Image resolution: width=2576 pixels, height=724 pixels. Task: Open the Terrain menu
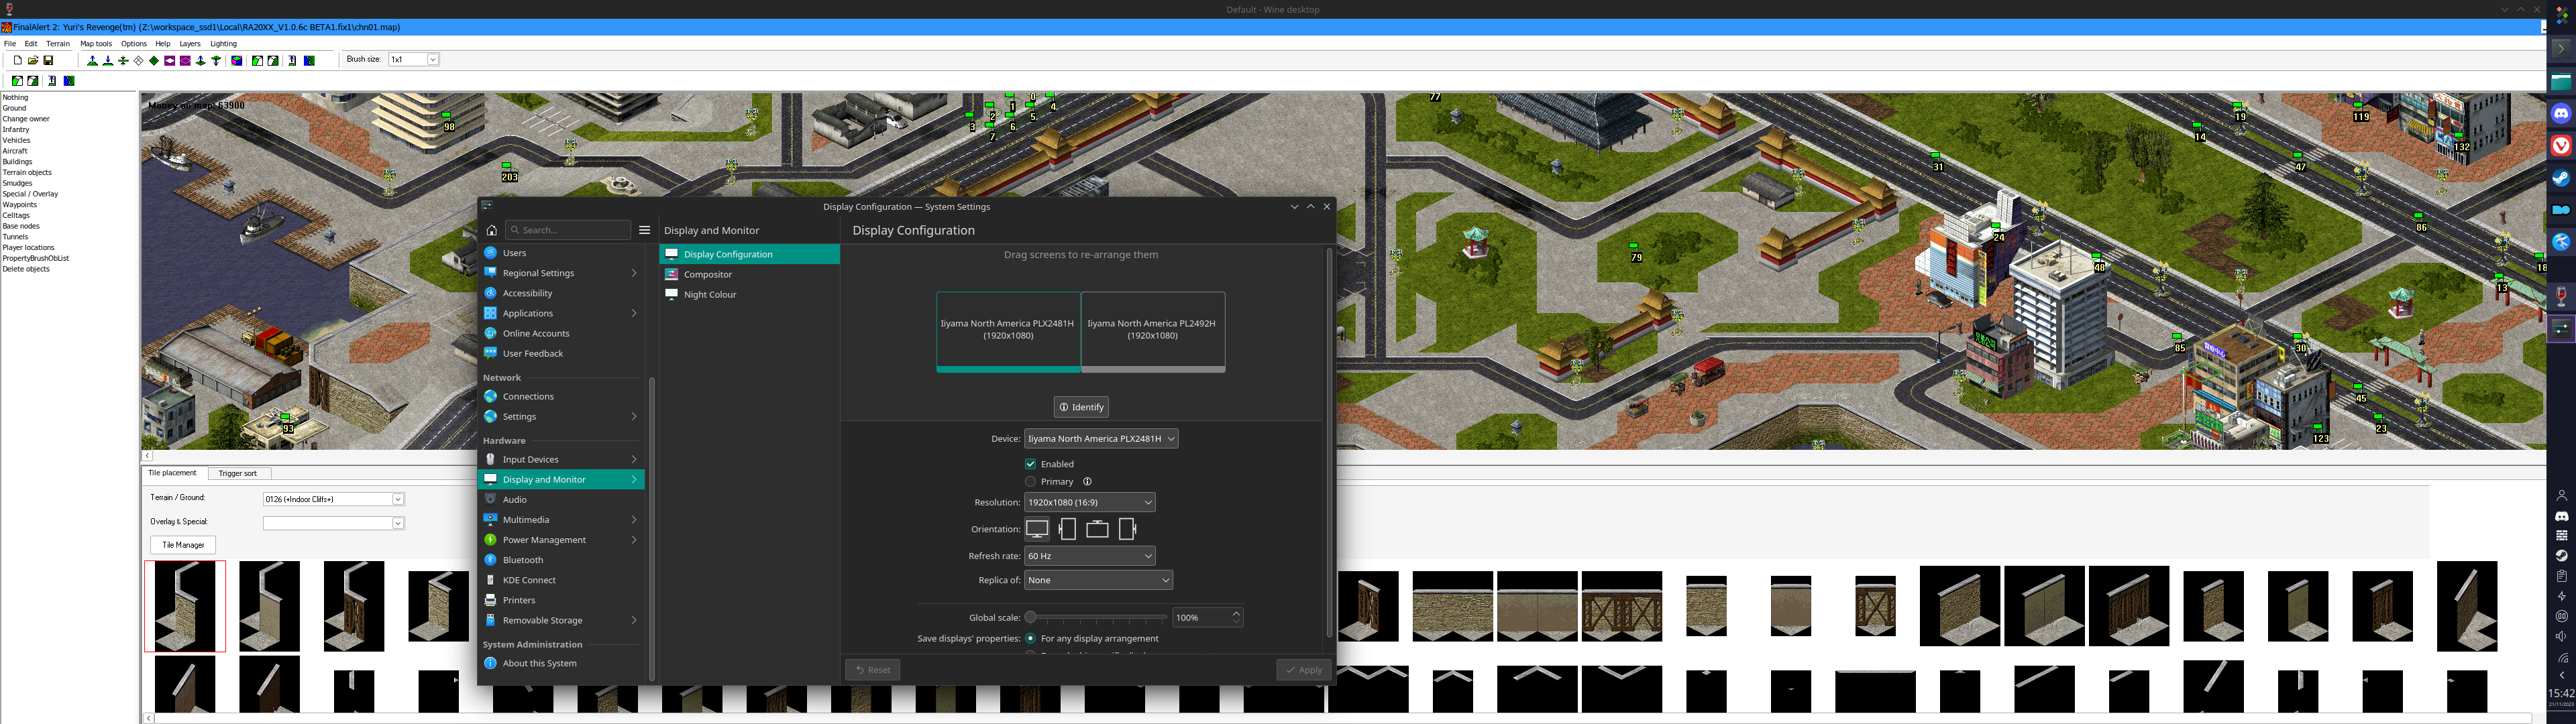(x=58, y=44)
